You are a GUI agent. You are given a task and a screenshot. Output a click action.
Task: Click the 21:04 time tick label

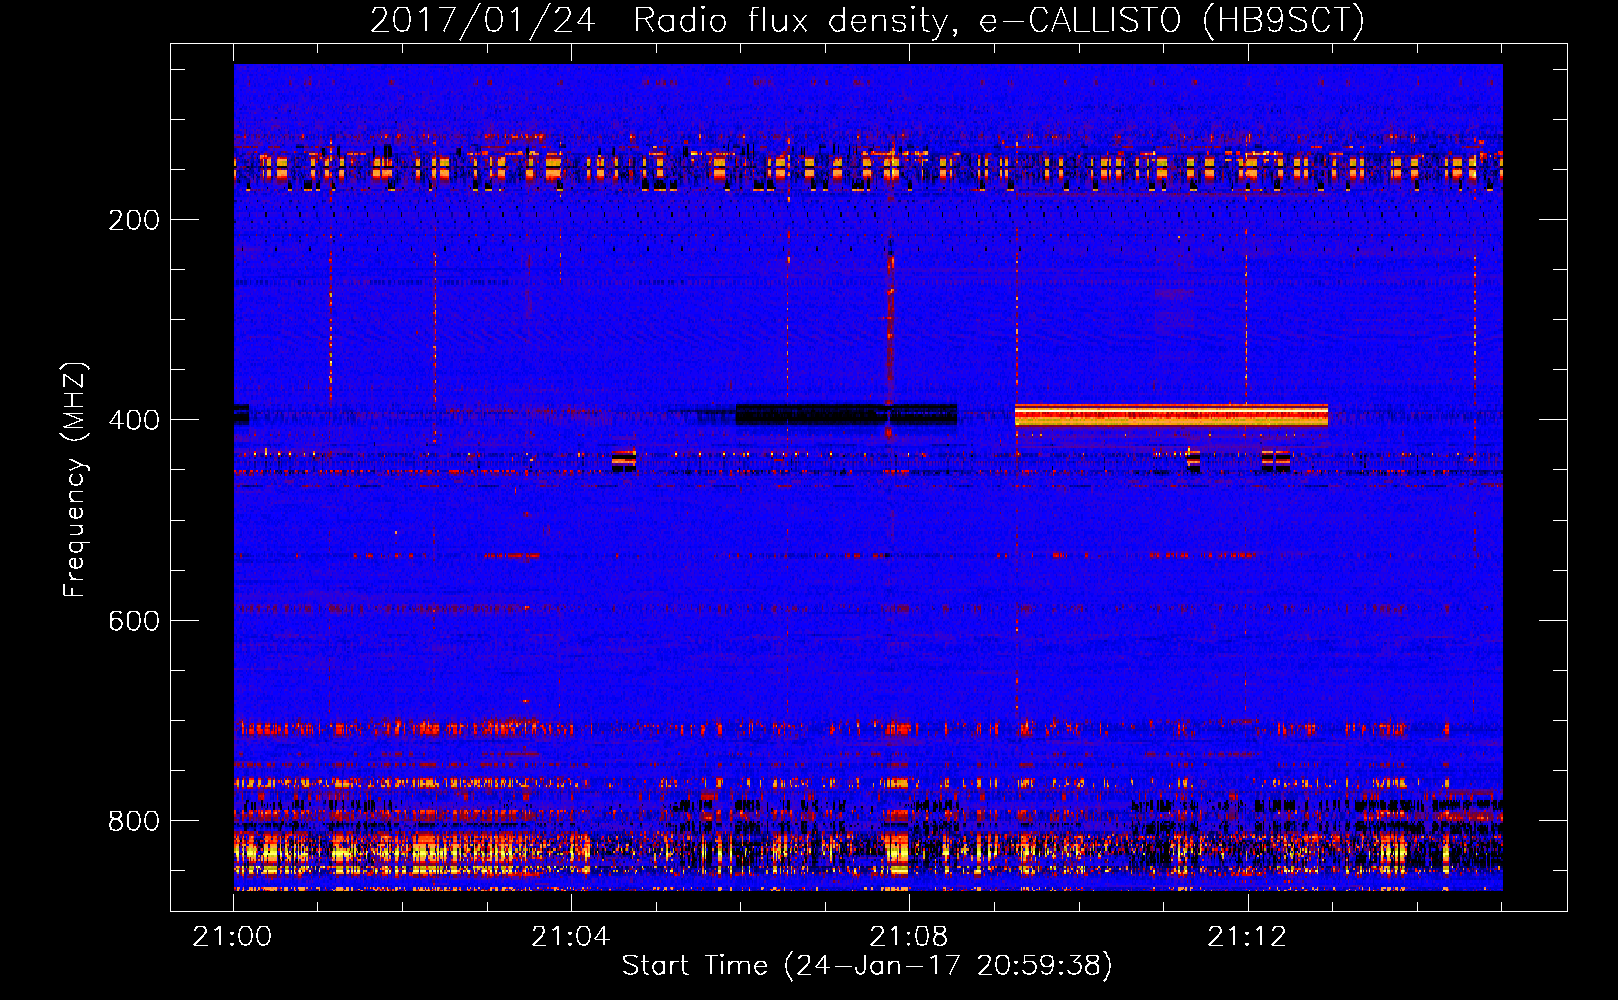tap(571, 937)
